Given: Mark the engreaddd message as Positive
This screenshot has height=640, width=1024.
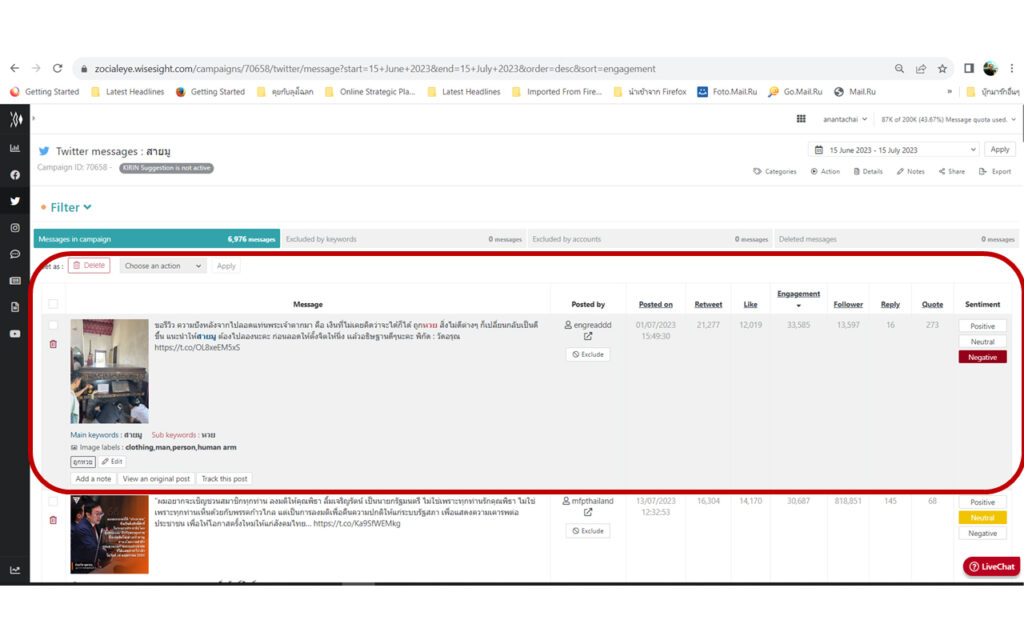Looking at the screenshot, I should [982, 326].
